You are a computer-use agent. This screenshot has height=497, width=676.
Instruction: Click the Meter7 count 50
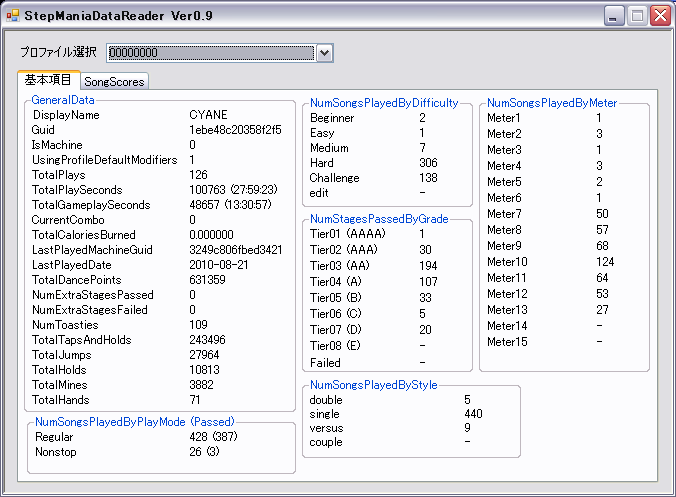[x=602, y=214]
